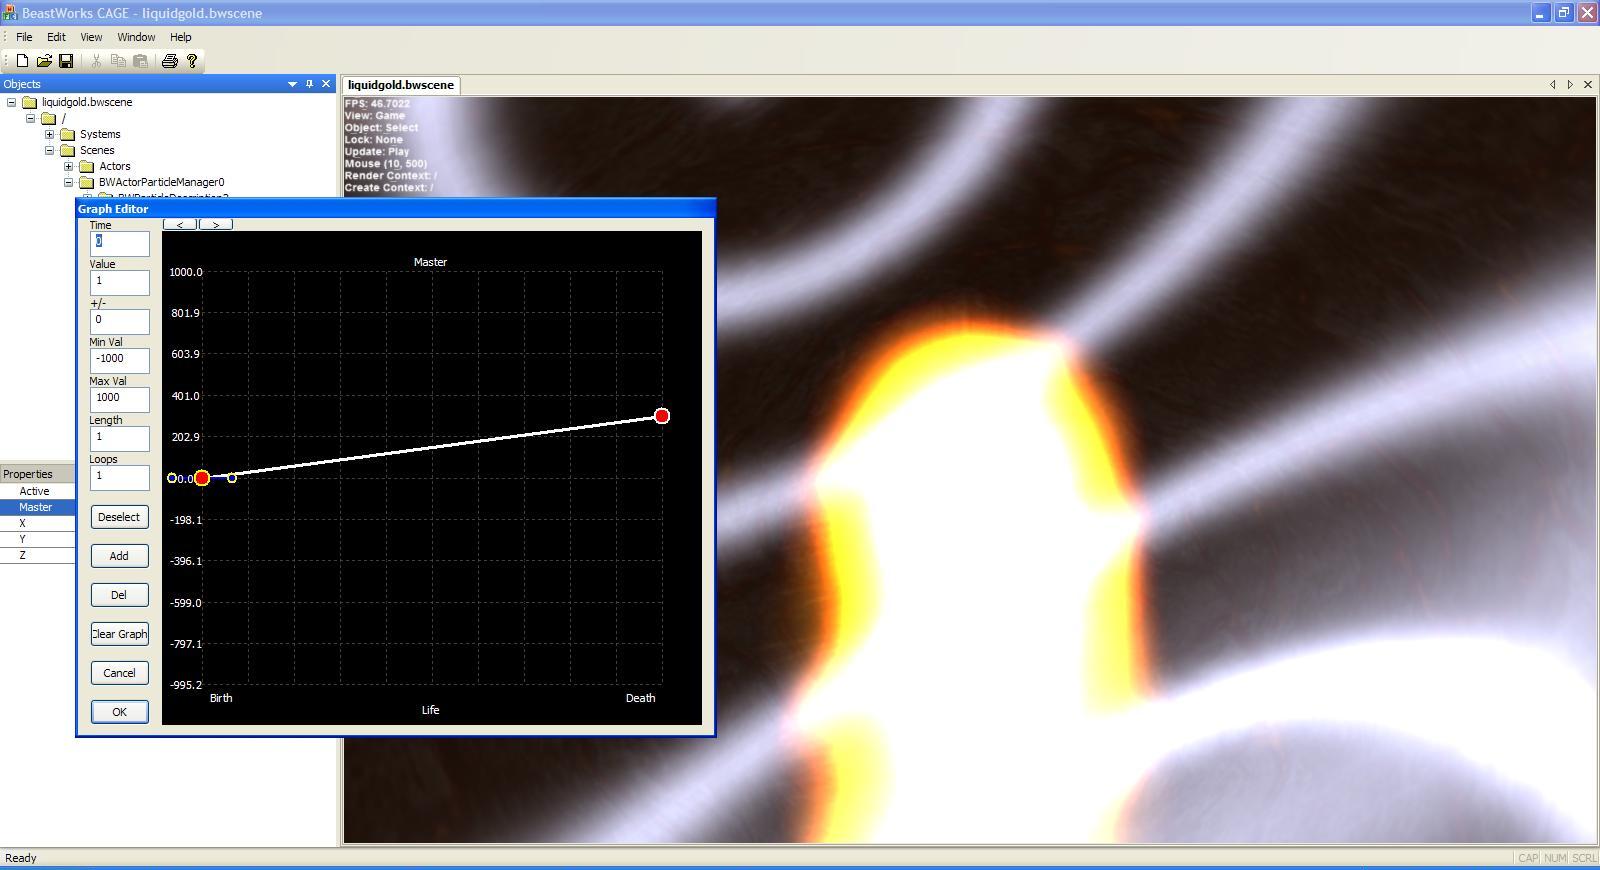Image resolution: width=1600 pixels, height=870 pixels.
Task: Open the Edit menu
Action: tap(56, 37)
